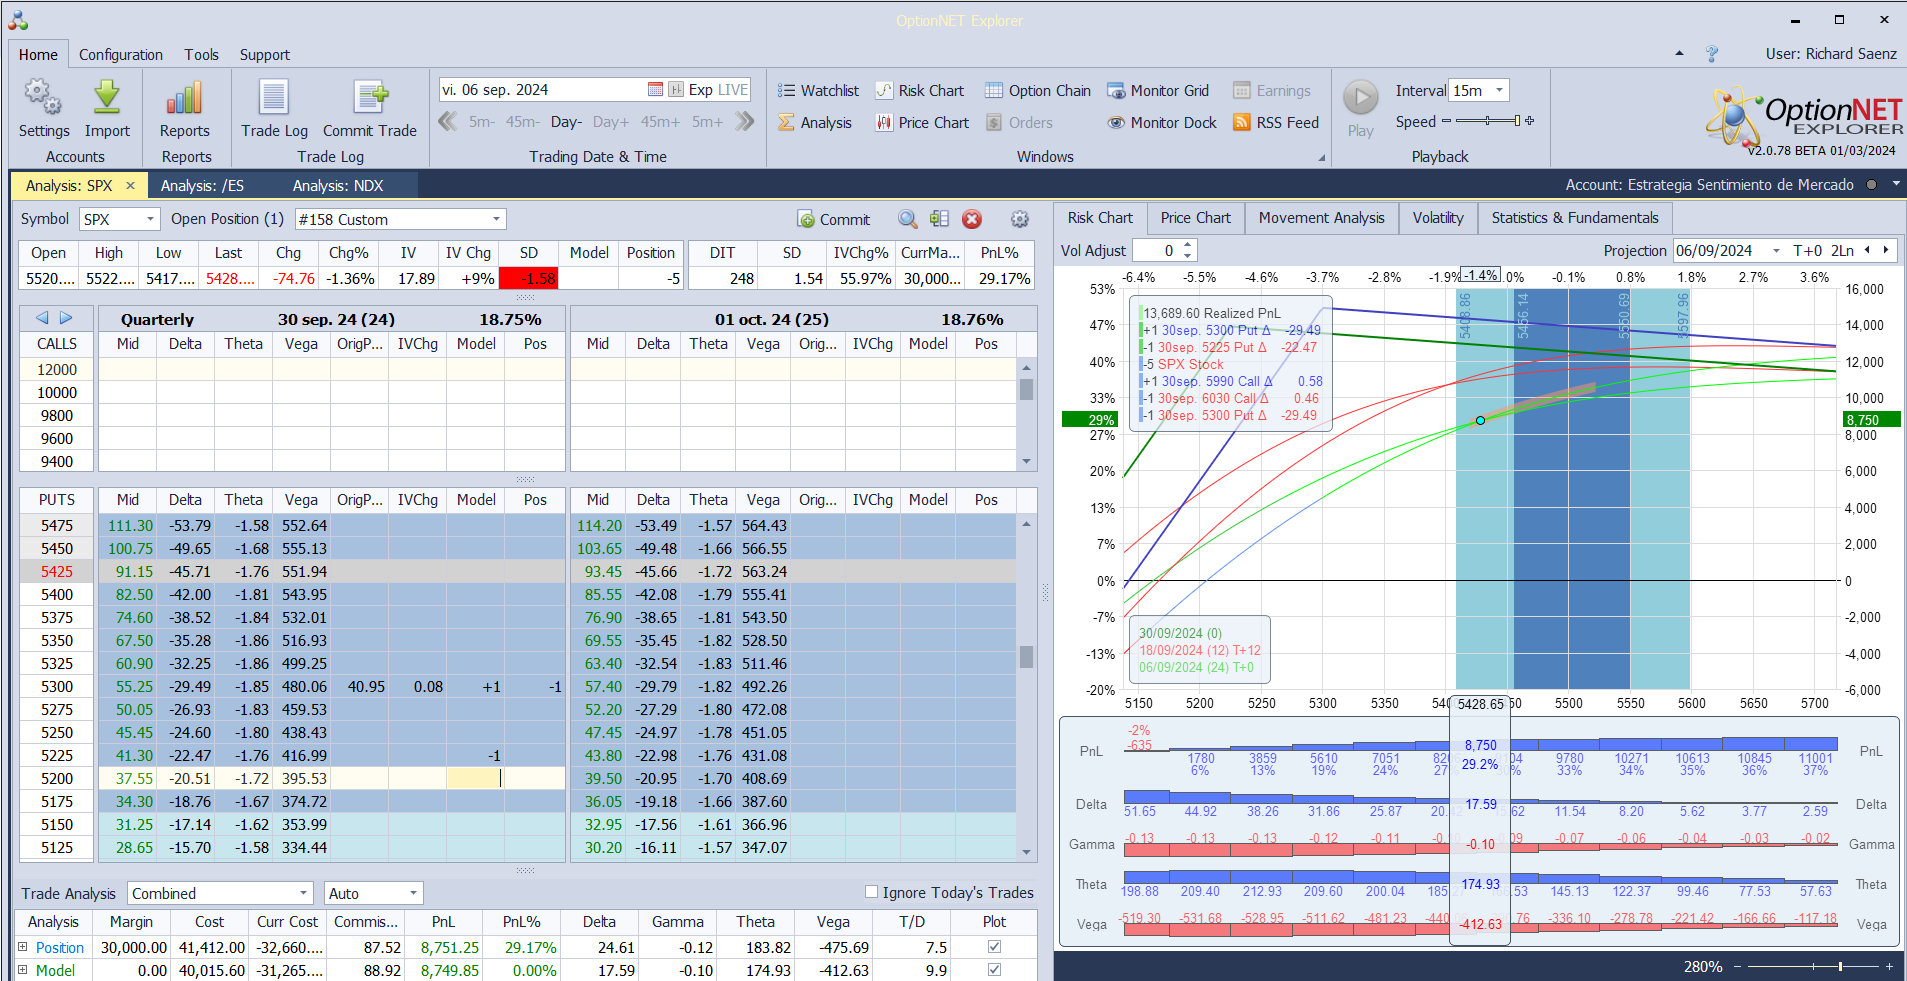Adjust the playback Speed slider

pos(1488,121)
